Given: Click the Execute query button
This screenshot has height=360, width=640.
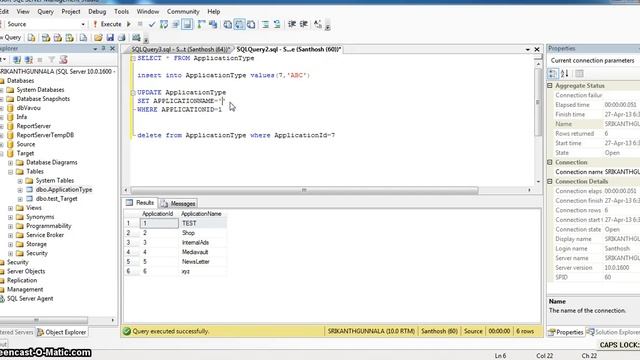Looking at the screenshot, I should pos(107,24).
